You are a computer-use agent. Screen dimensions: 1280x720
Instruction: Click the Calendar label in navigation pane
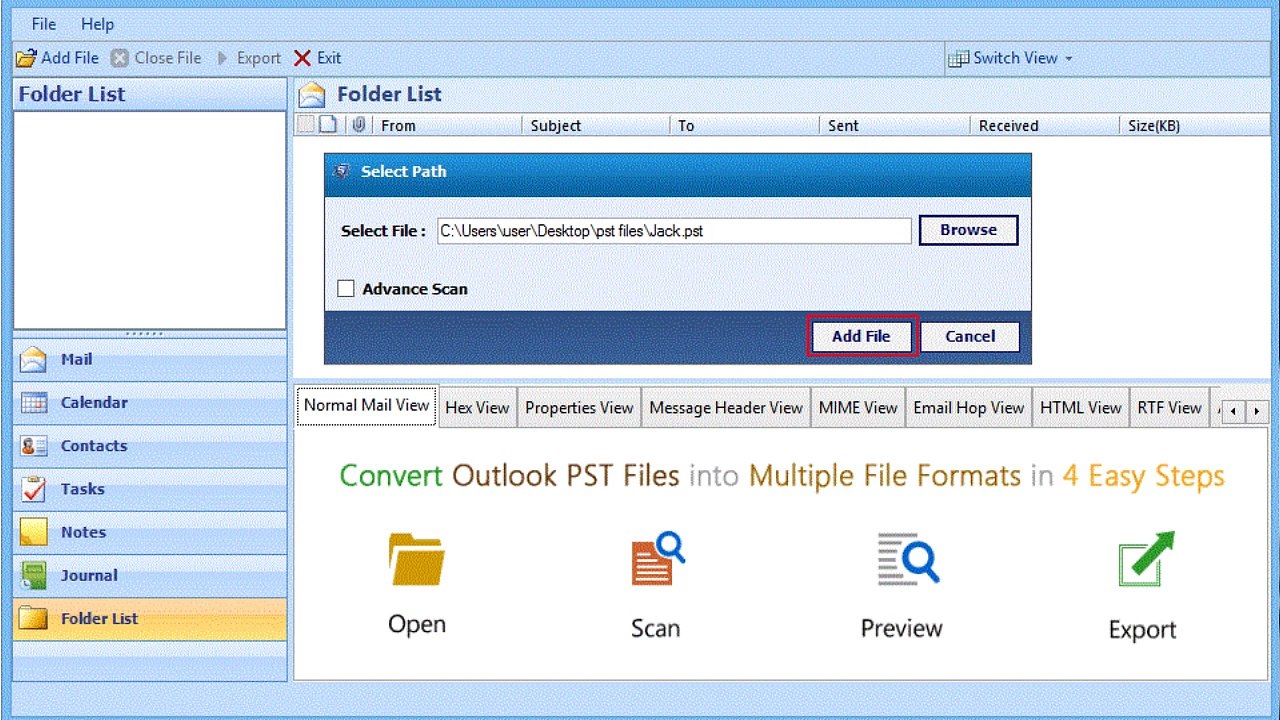[x=94, y=403]
